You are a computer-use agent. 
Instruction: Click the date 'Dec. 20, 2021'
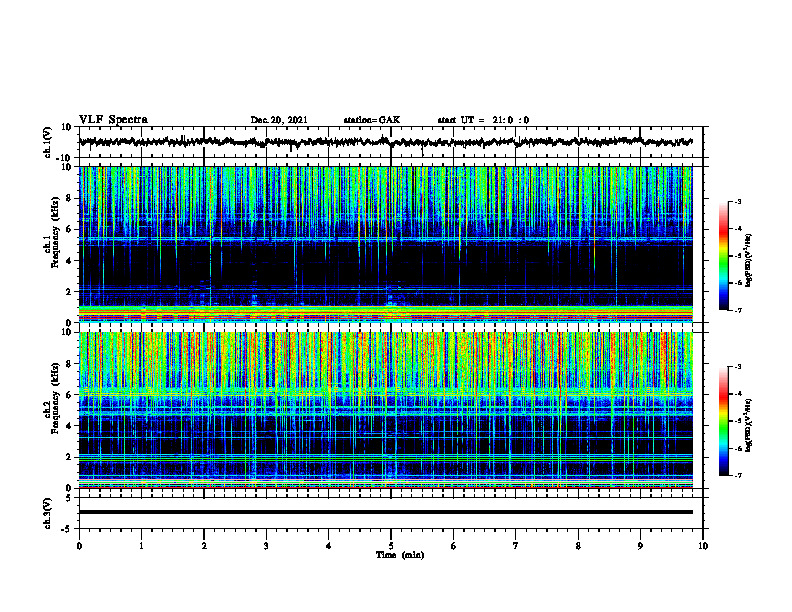click(x=279, y=120)
